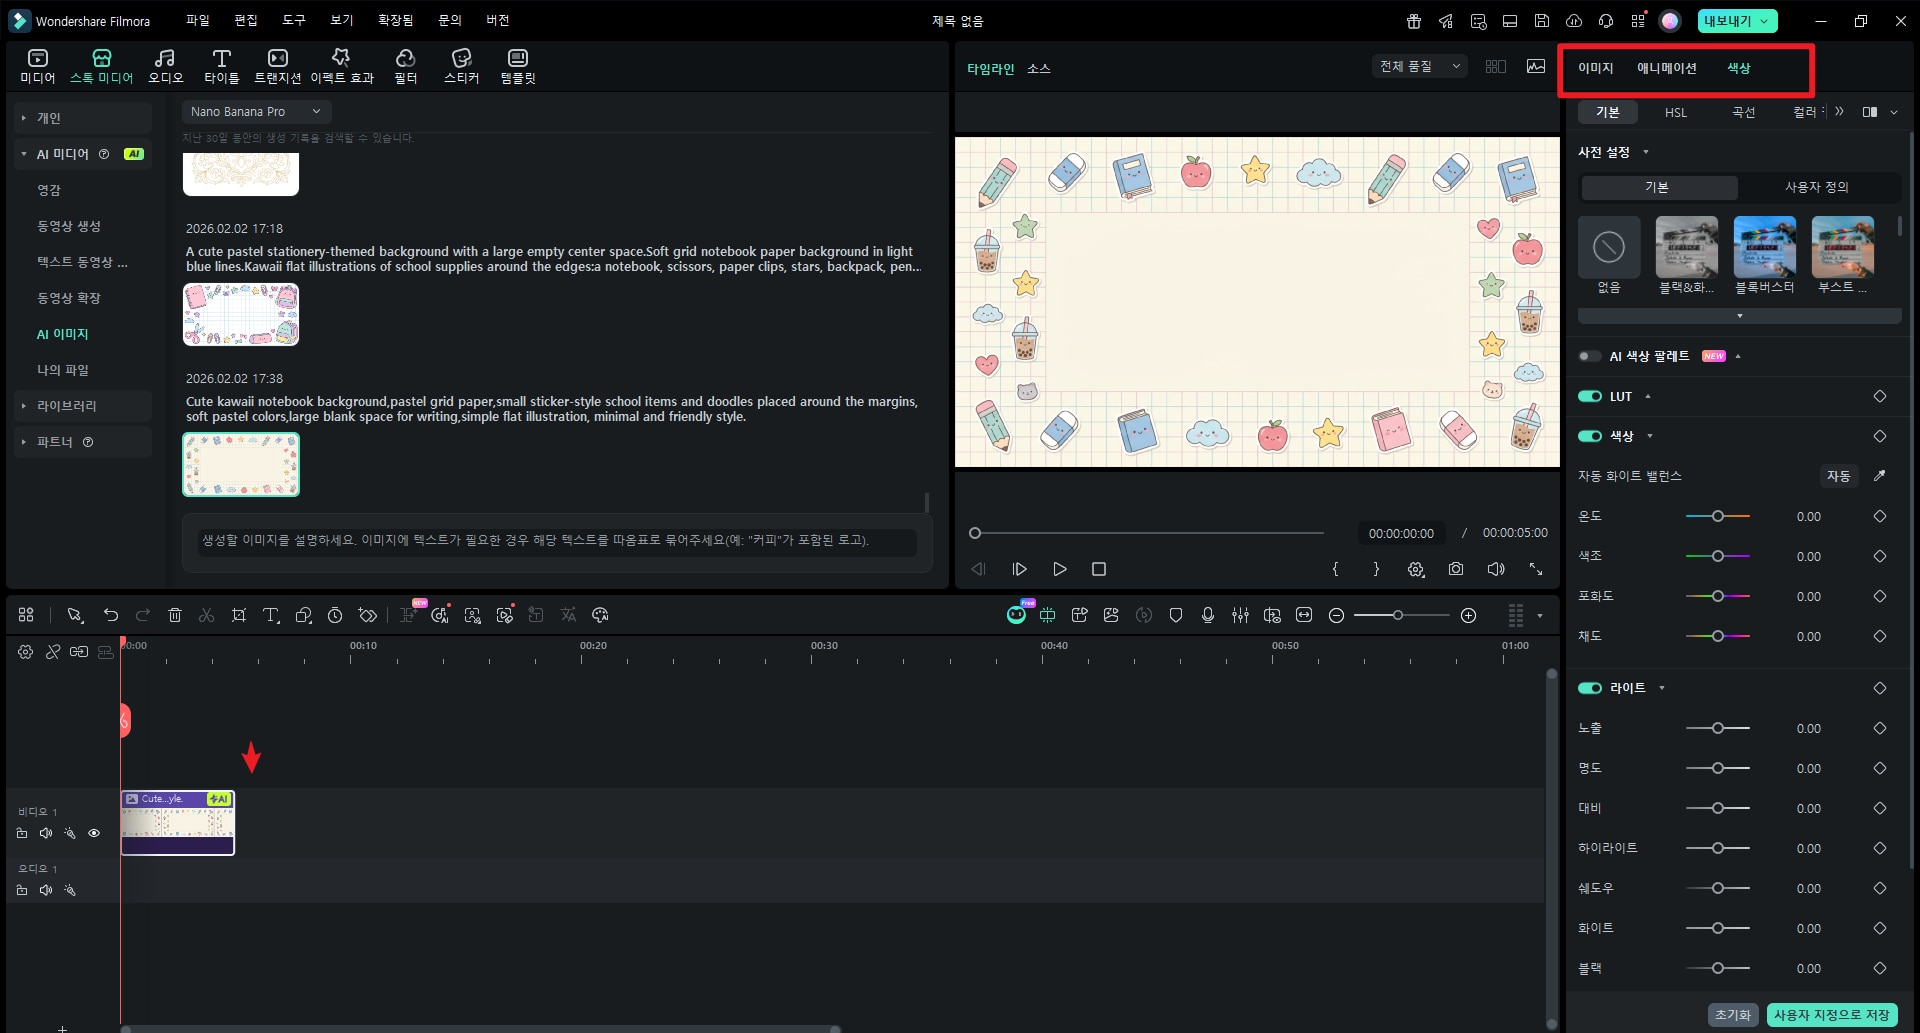
Task: Hide Video 1 track with eye icon
Action: [94, 833]
